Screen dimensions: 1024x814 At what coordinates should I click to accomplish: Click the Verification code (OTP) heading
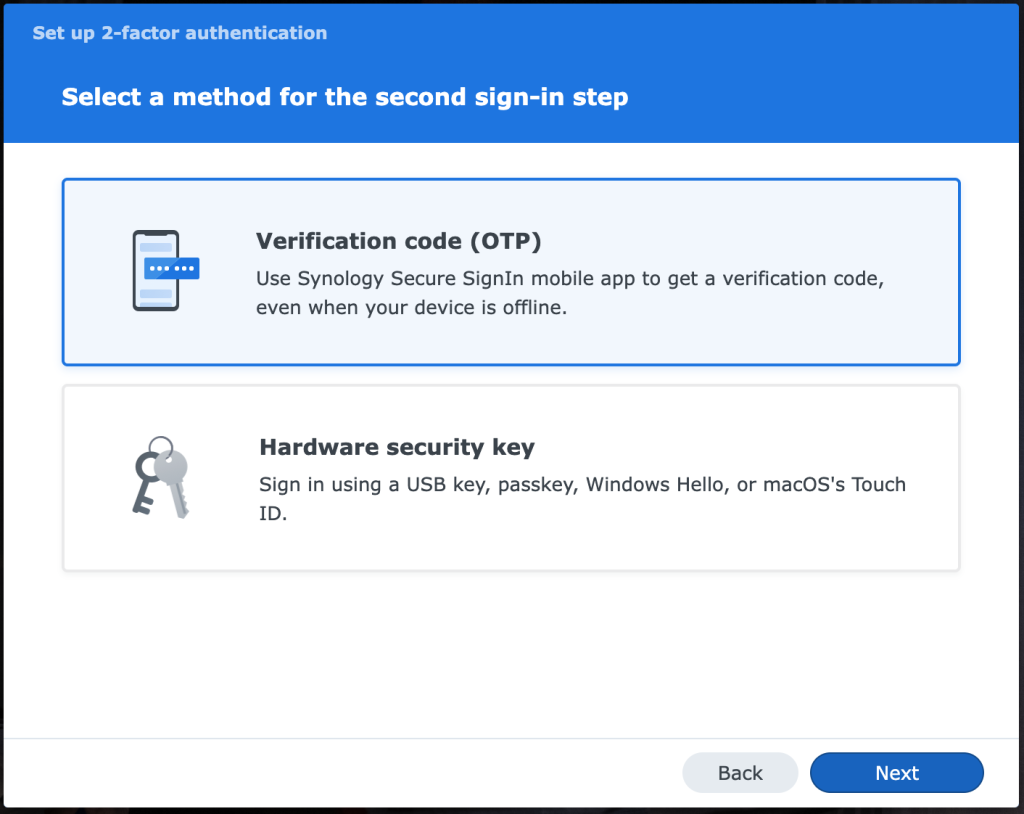(x=398, y=241)
